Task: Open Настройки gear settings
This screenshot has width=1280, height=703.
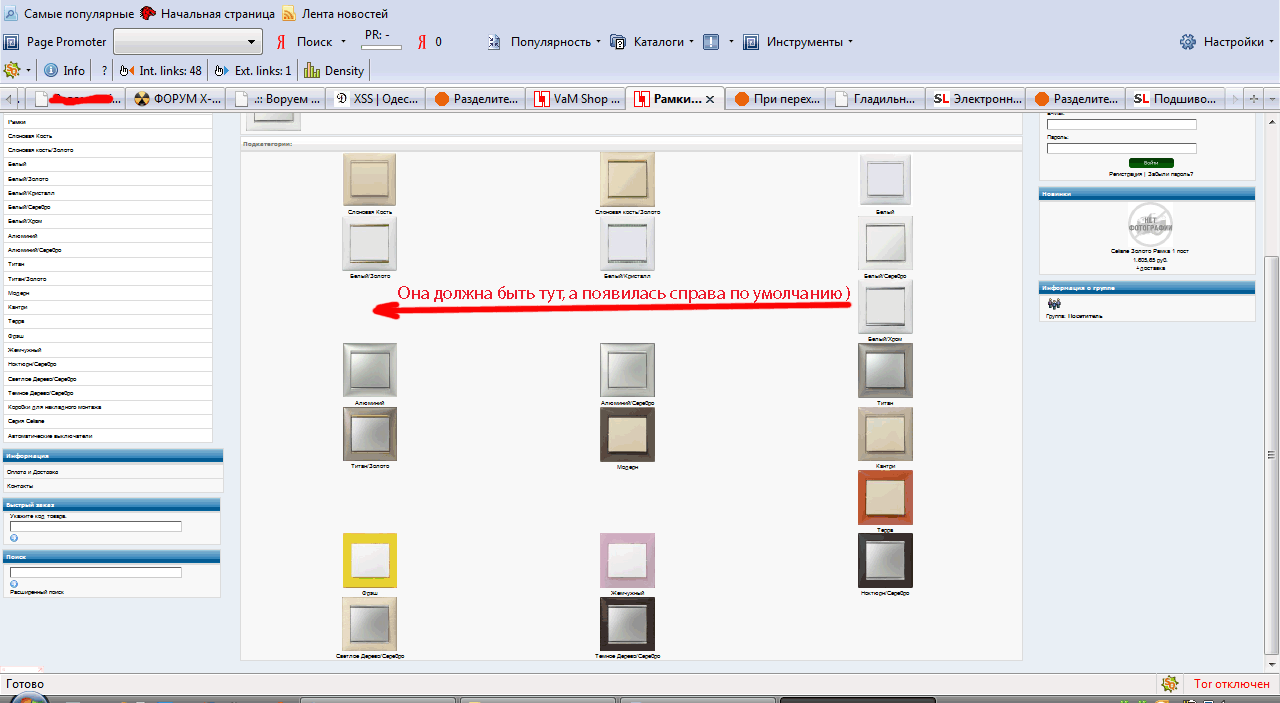Action: 1188,42
